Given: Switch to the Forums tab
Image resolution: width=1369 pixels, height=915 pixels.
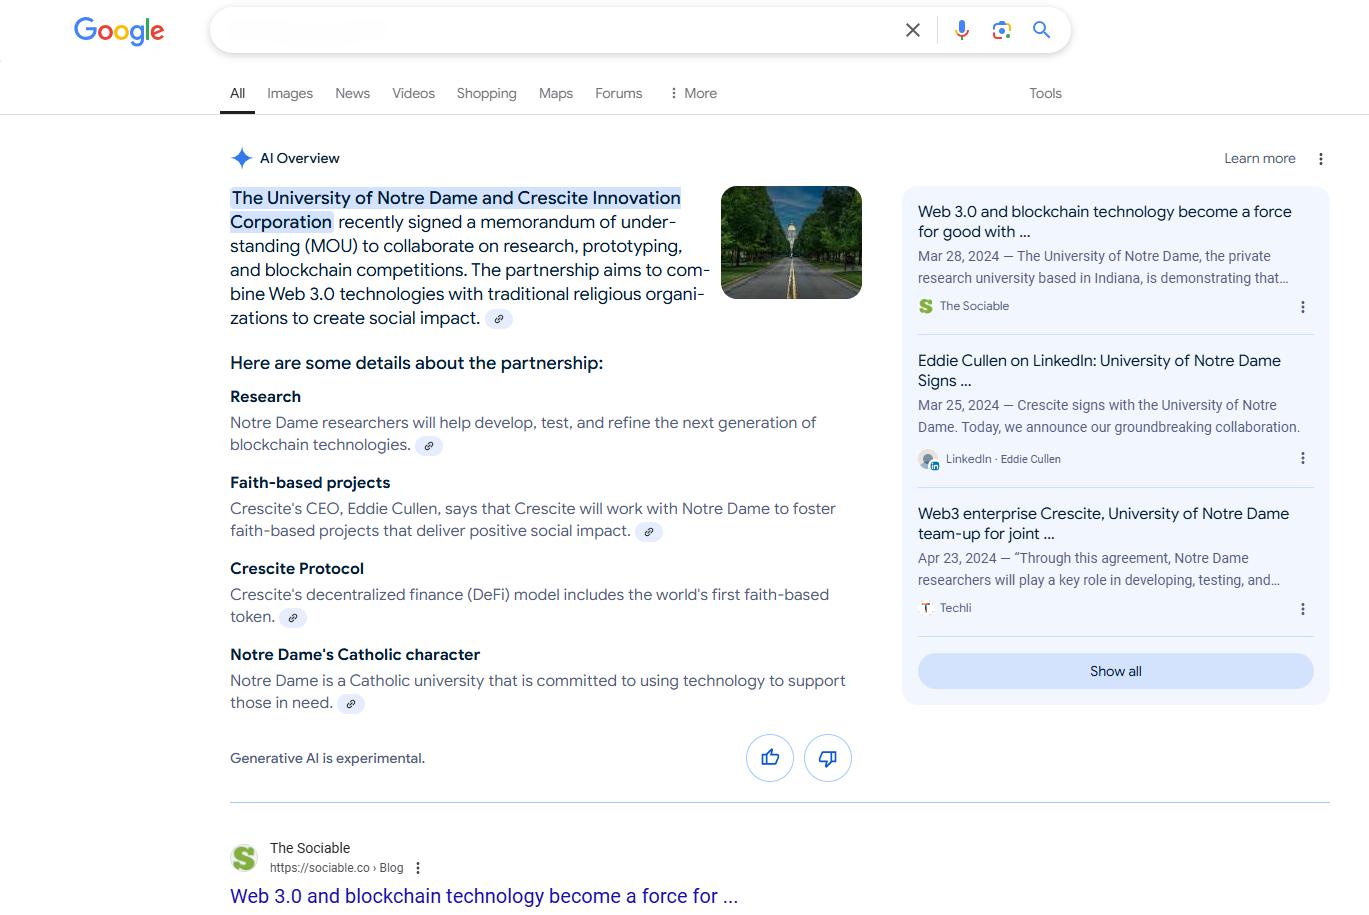Looking at the screenshot, I should 618,93.
